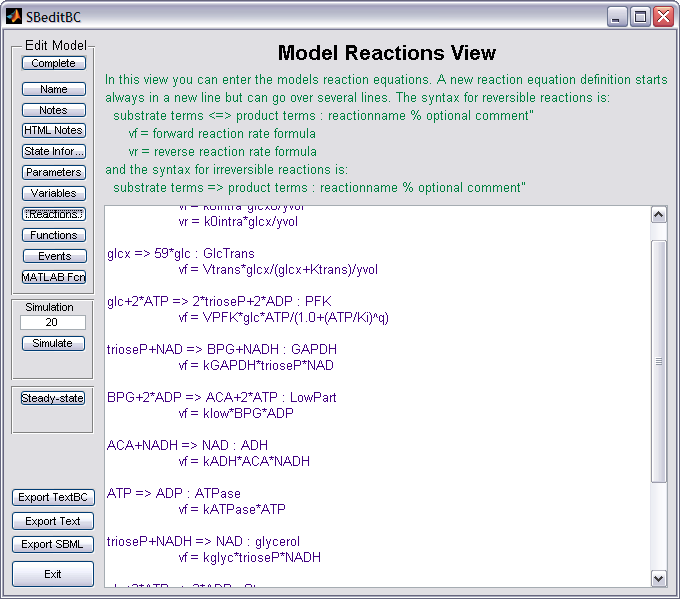Click the scrollbar up arrow
Screen dimensions: 680x599
point(658,214)
